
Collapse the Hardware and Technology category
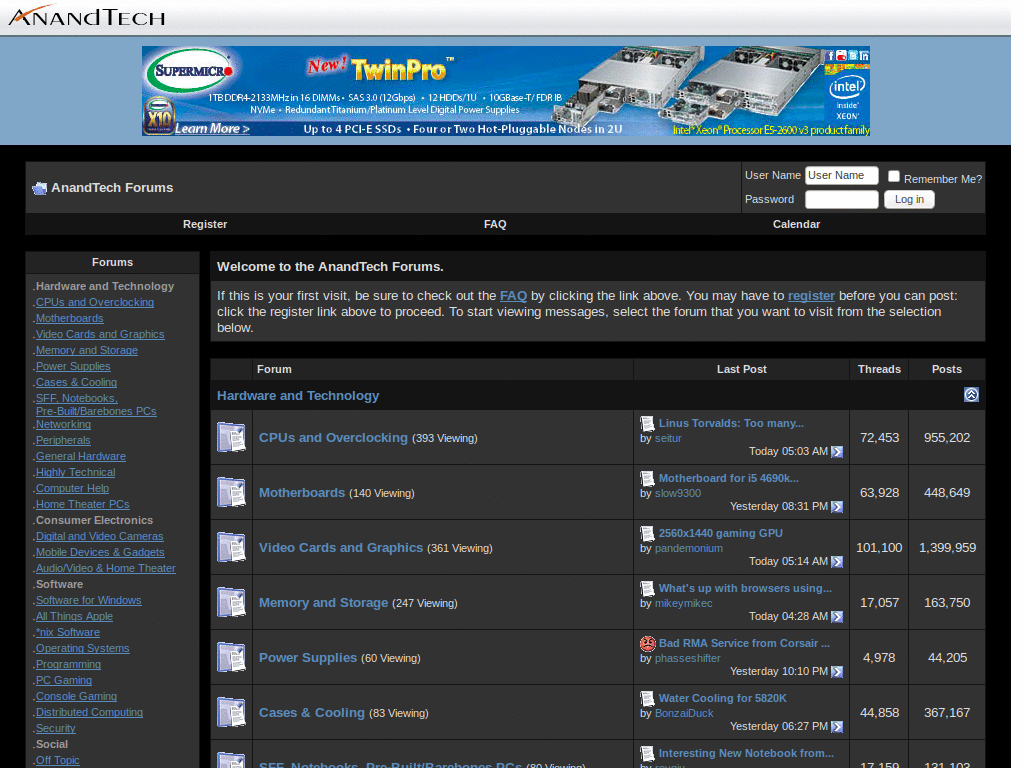coord(971,395)
